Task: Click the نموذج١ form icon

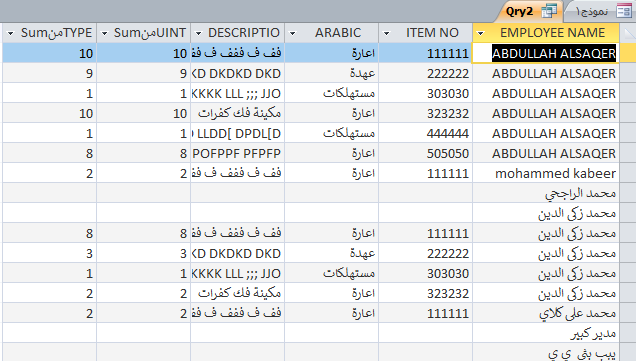Action: 623,11
